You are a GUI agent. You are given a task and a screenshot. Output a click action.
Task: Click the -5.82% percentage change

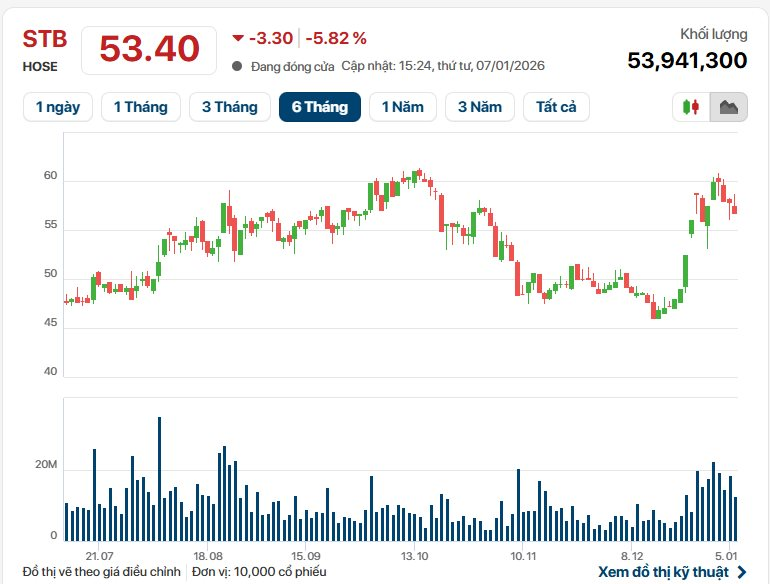point(336,38)
